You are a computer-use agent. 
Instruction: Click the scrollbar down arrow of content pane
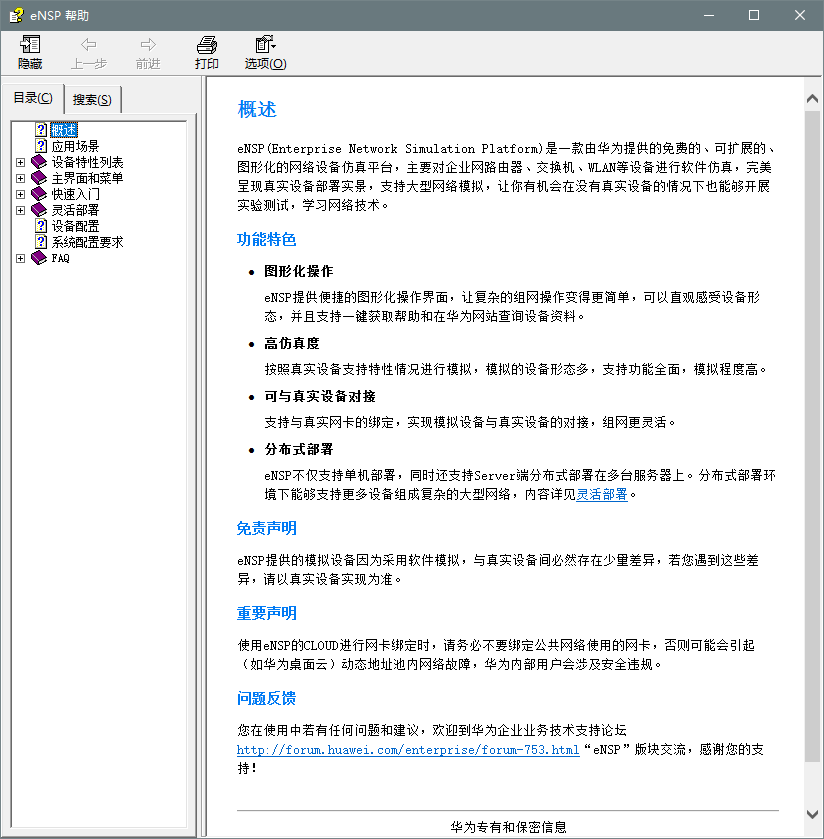pyautogui.click(x=812, y=814)
